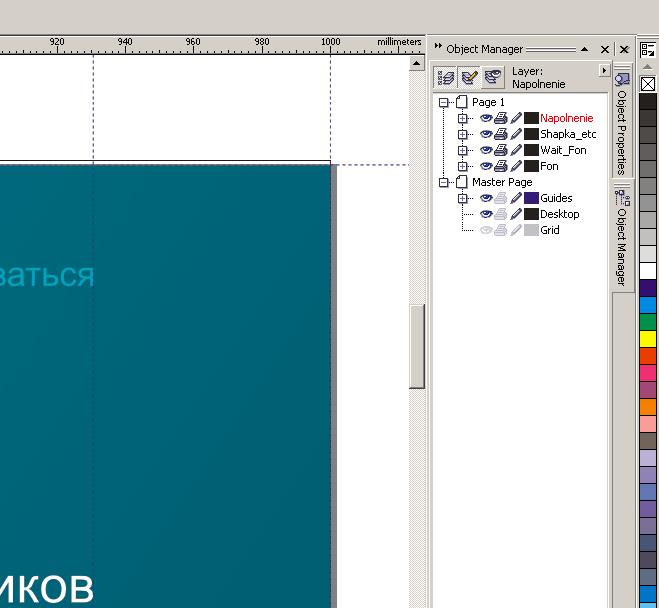Enable printing for Desktop layer
The height and width of the screenshot is (608, 659).
[501, 214]
